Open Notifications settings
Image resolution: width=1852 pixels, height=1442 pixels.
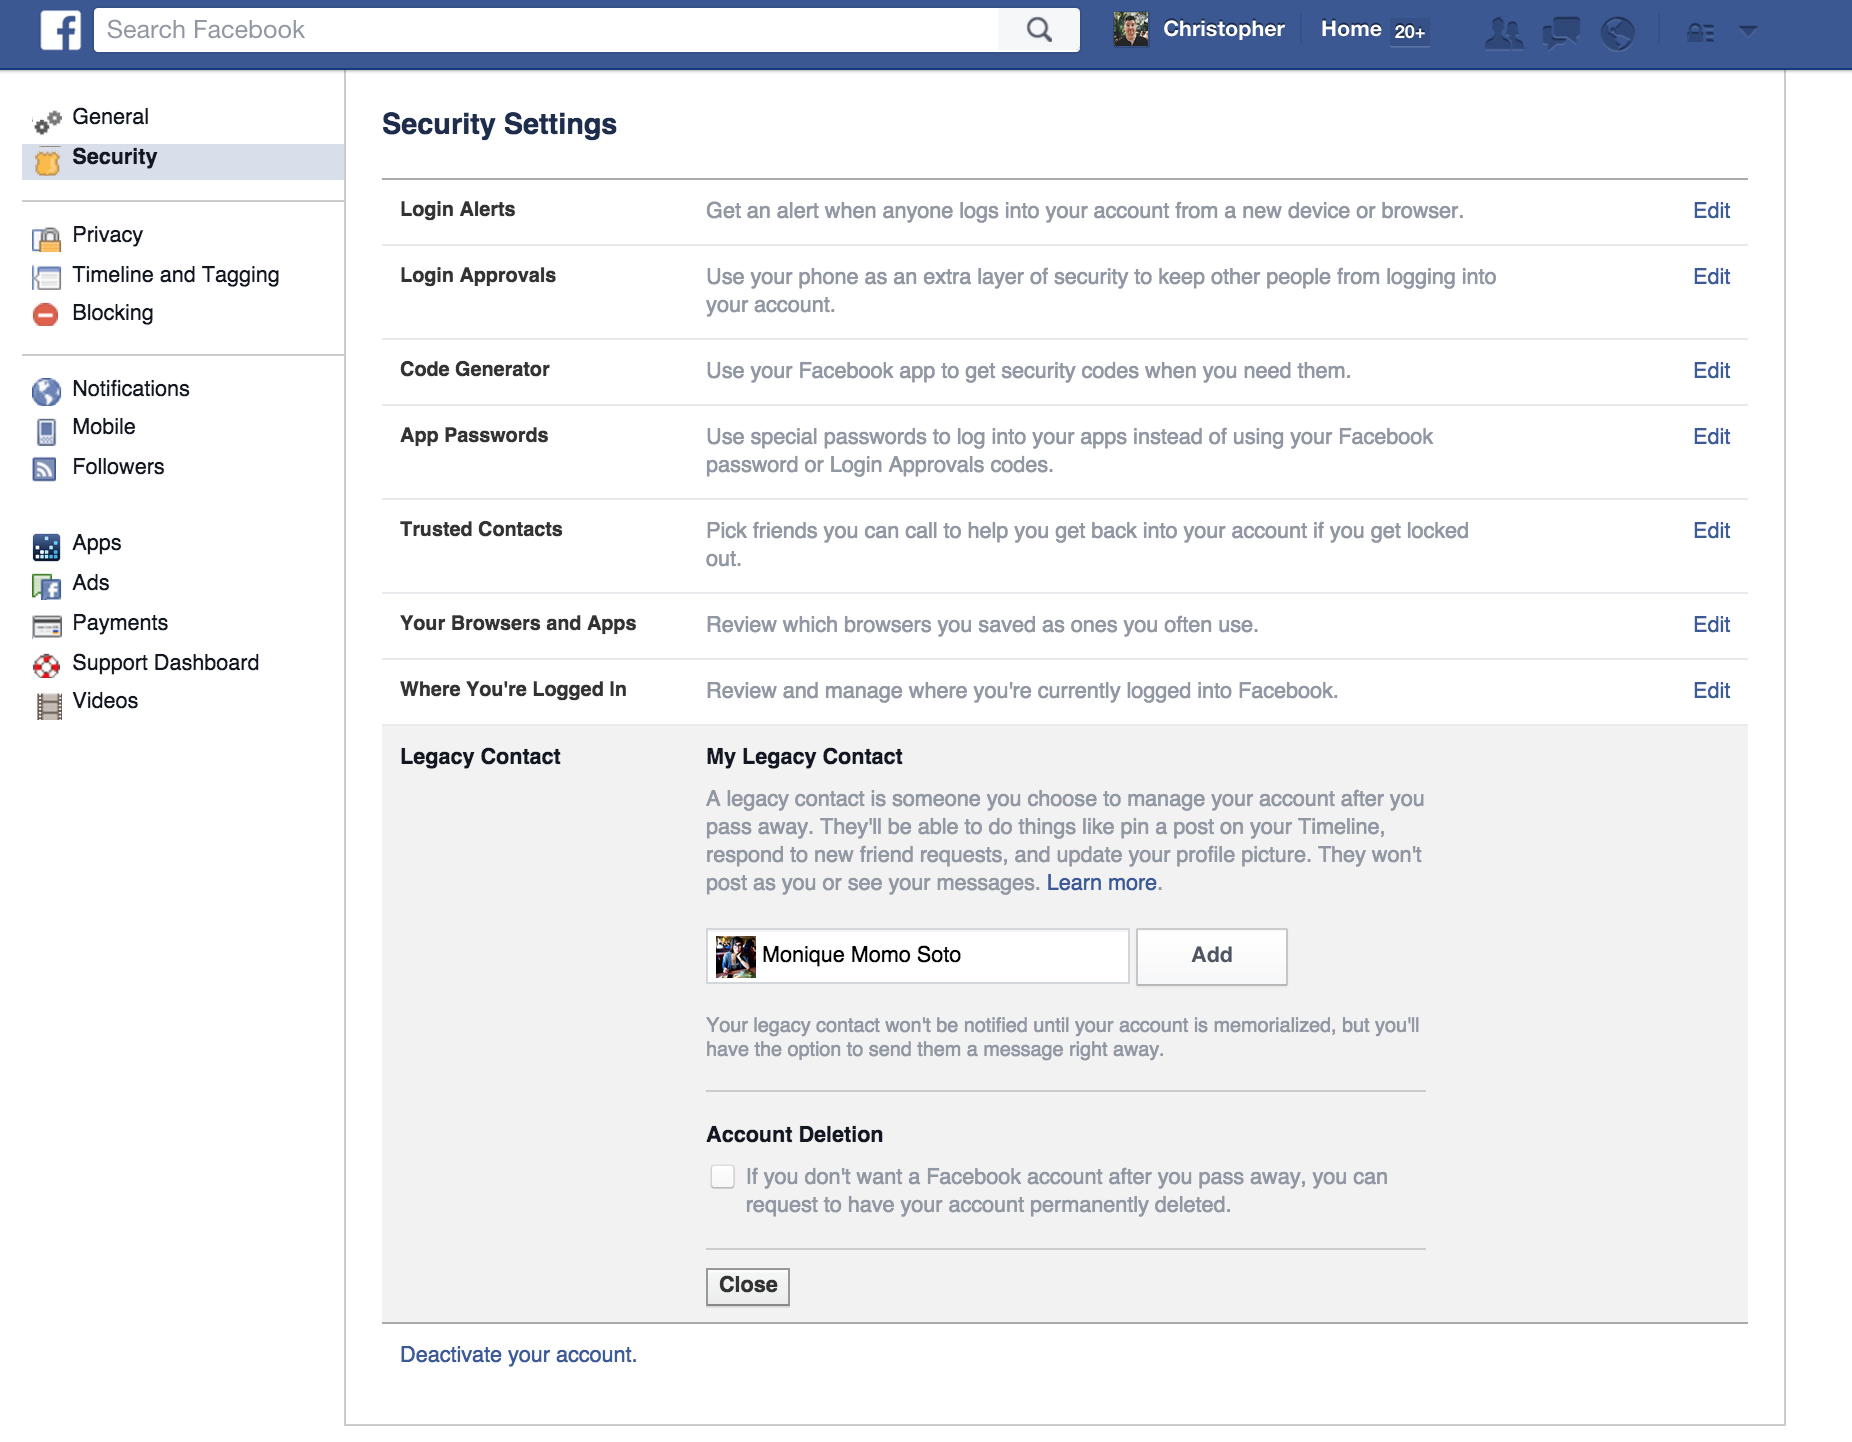130,389
